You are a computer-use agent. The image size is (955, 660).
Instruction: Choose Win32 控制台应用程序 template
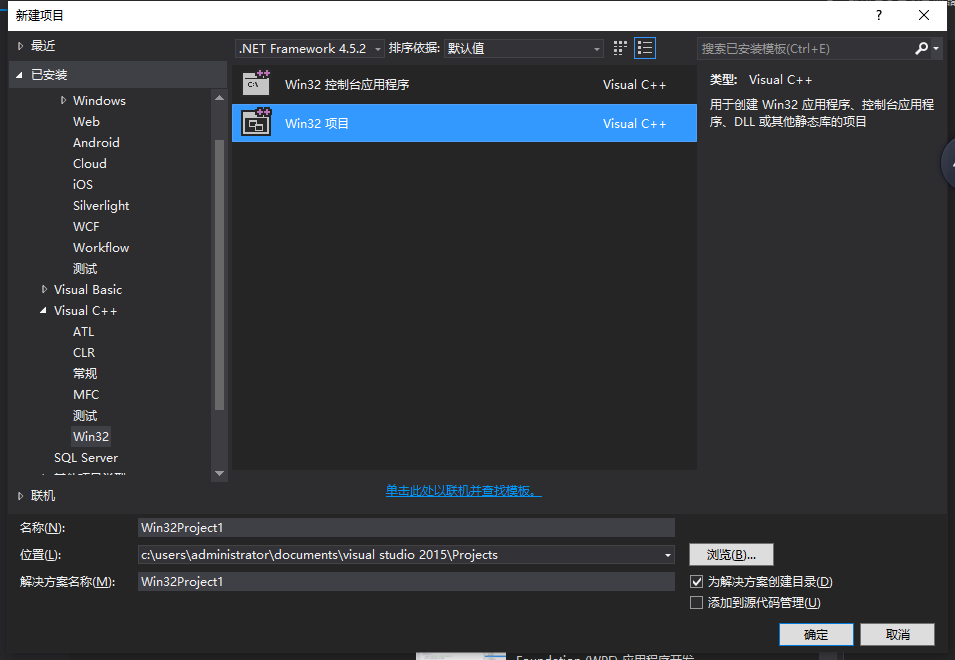(464, 85)
